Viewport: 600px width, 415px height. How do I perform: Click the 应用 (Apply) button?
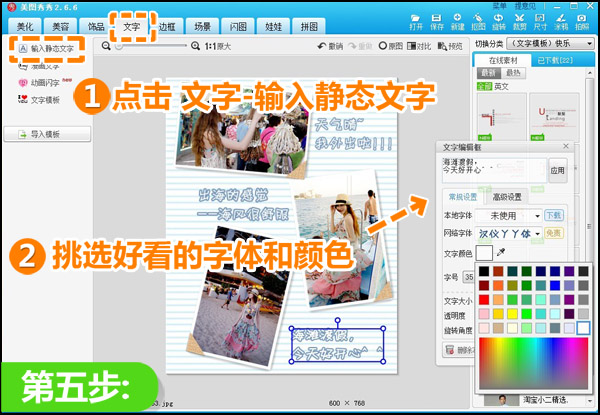[x=557, y=169]
